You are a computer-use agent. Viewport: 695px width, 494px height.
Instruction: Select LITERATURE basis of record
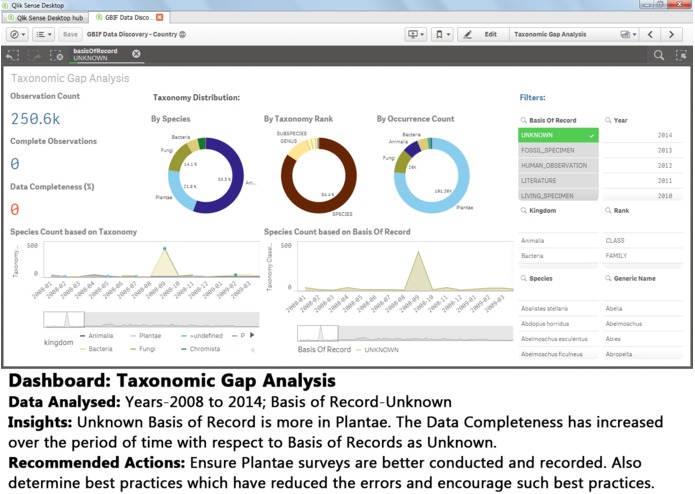[x=558, y=180]
